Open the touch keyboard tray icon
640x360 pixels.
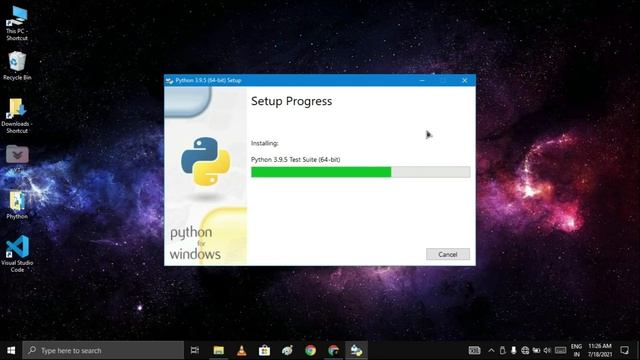[561, 351]
